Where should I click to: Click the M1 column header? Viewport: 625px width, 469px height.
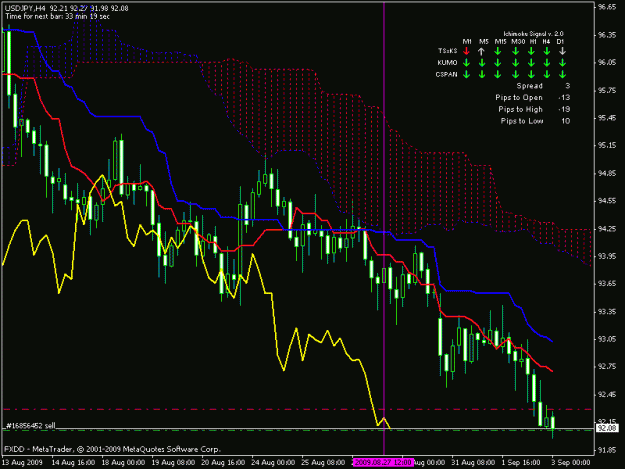pos(467,41)
